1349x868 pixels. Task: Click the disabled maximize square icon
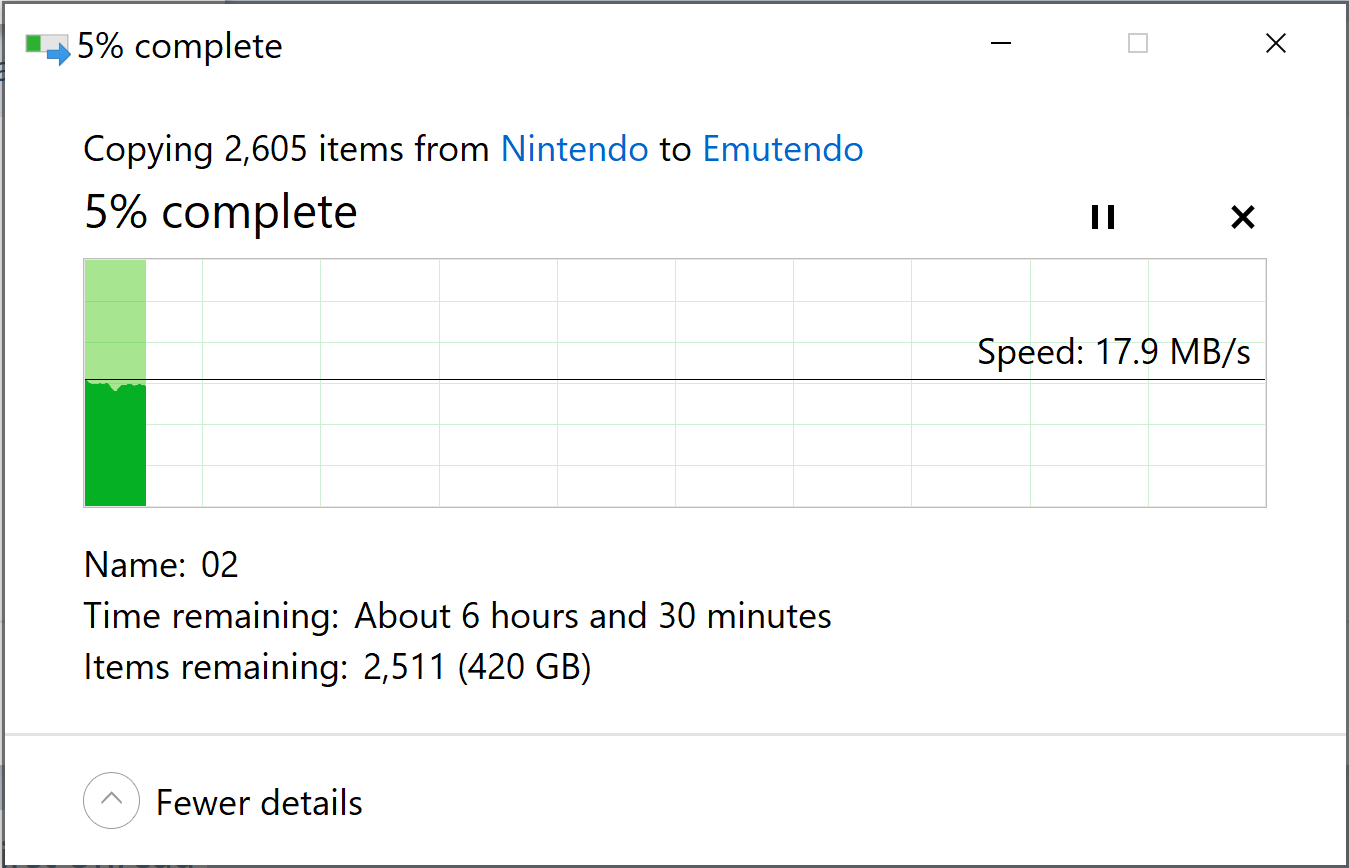[1138, 44]
